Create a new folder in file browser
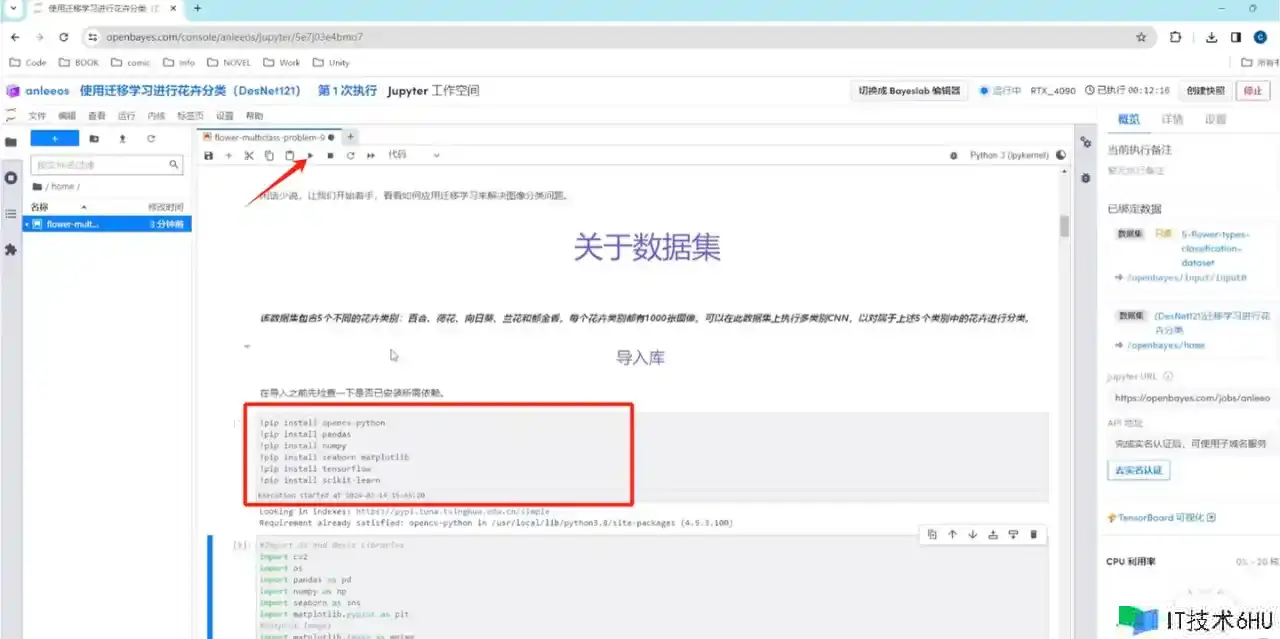Screen dimensions: 1280x639 94,138
